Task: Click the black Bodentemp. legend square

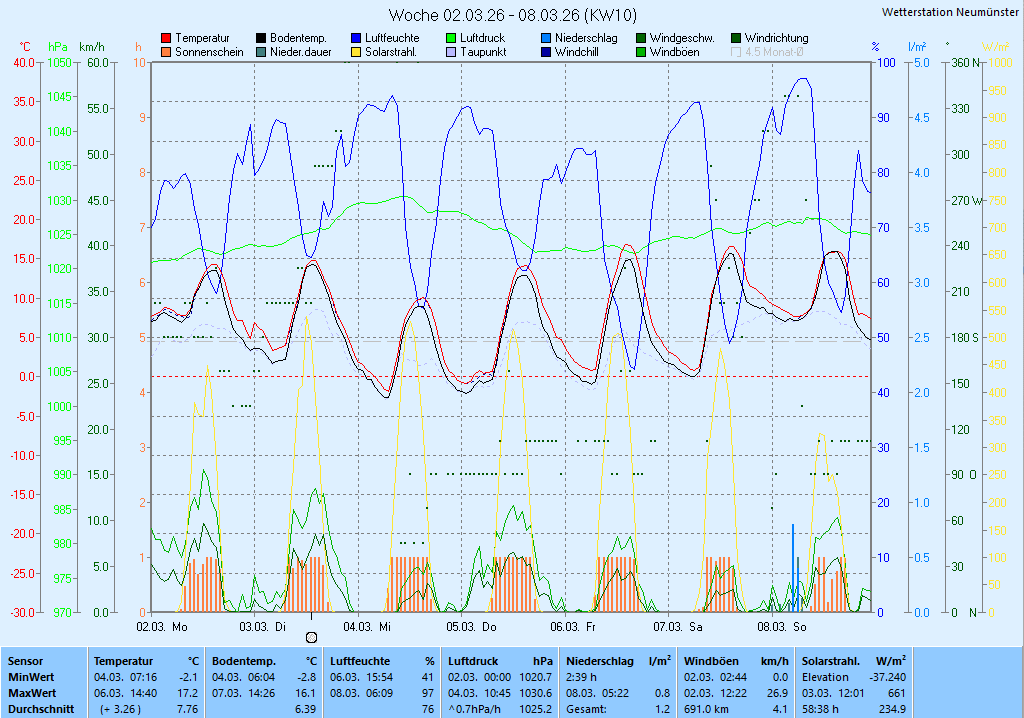Action: coord(261,38)
